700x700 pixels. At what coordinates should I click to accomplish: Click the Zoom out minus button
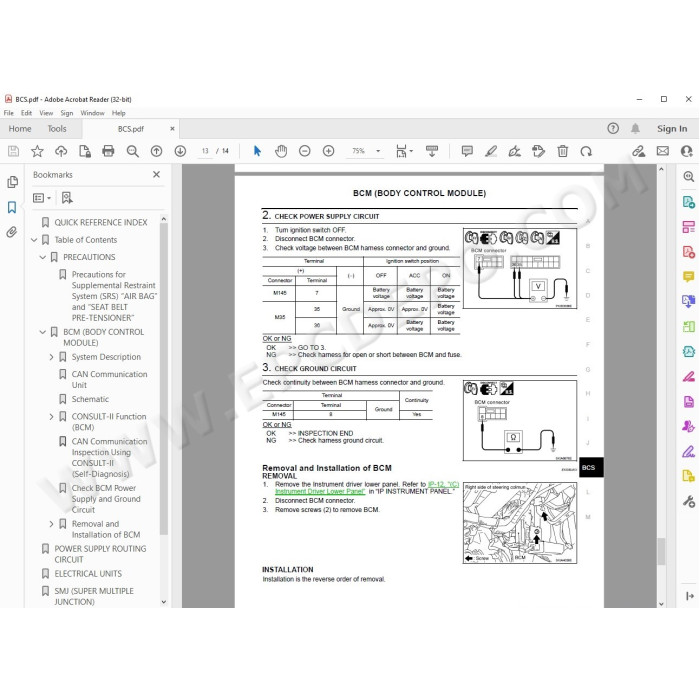(304, 151)
